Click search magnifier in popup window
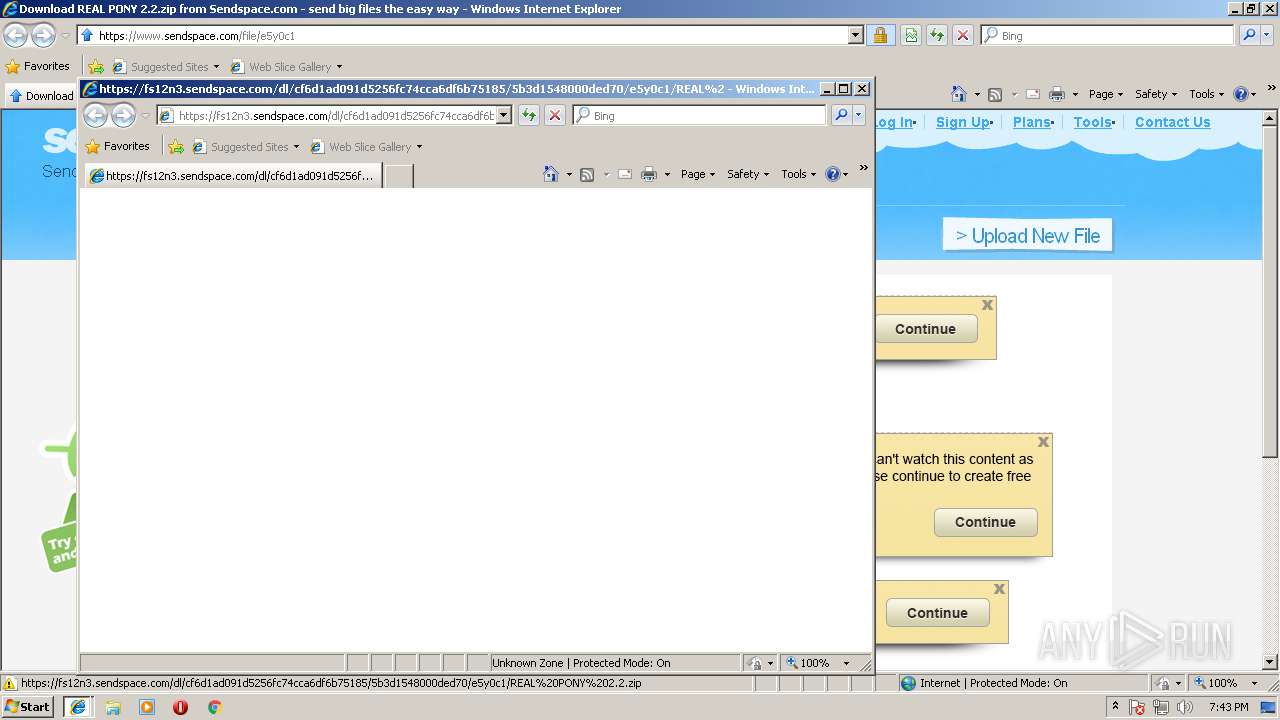Image resolution: width=1280 pixels, height=720 pixels. [x=842, y=116]
